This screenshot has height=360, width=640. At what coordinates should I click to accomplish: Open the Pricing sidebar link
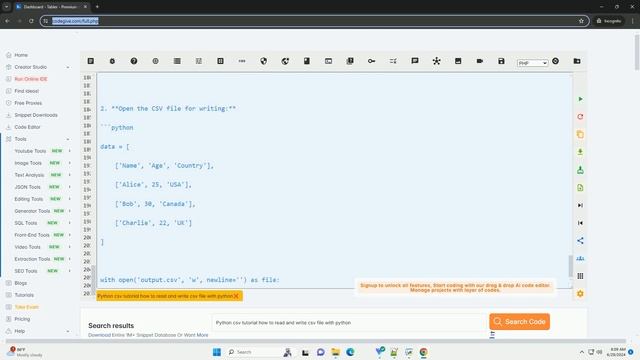click(x=22, y=319)
